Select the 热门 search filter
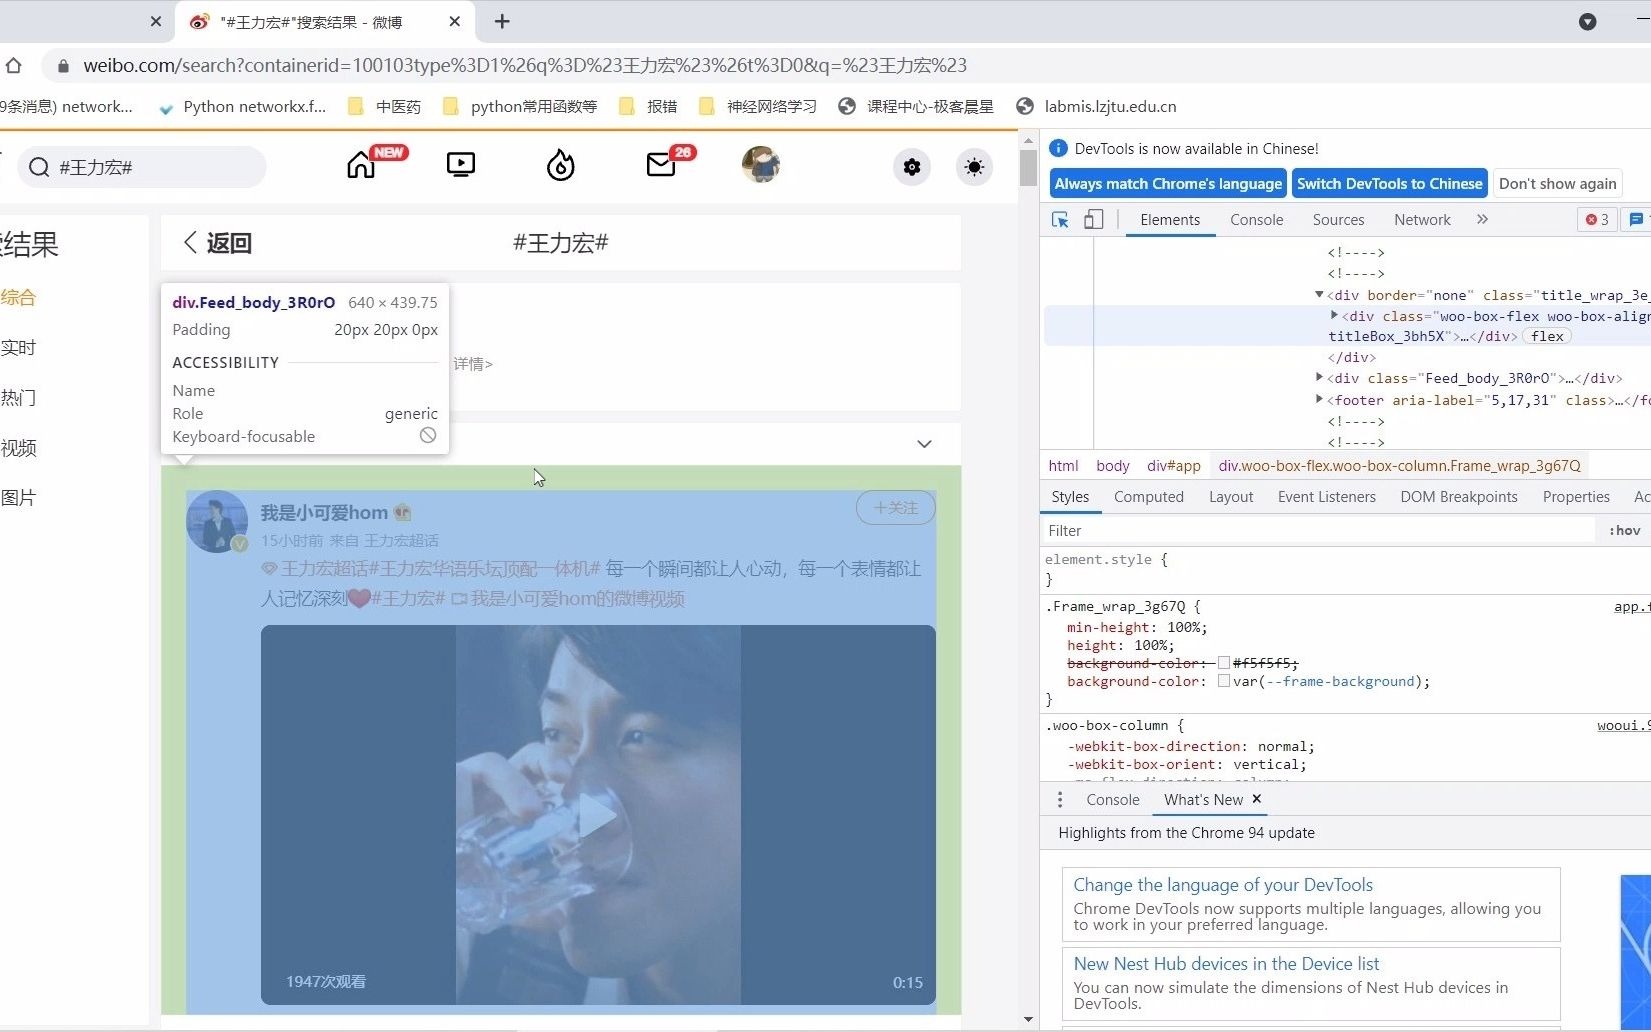The image size is (1651, 1032). pyautogui.click(x=18, y=397)
